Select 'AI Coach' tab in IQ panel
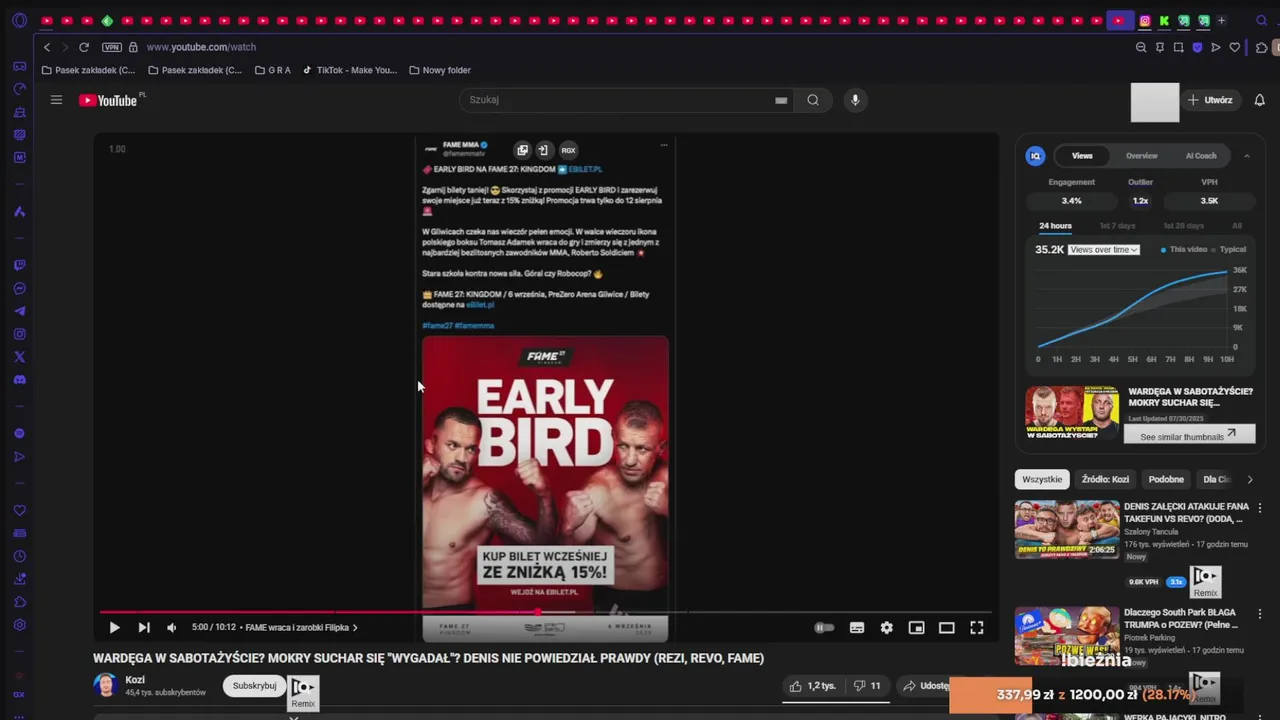The height and width of the screenshot is (720, 1280). point(1201,156)
